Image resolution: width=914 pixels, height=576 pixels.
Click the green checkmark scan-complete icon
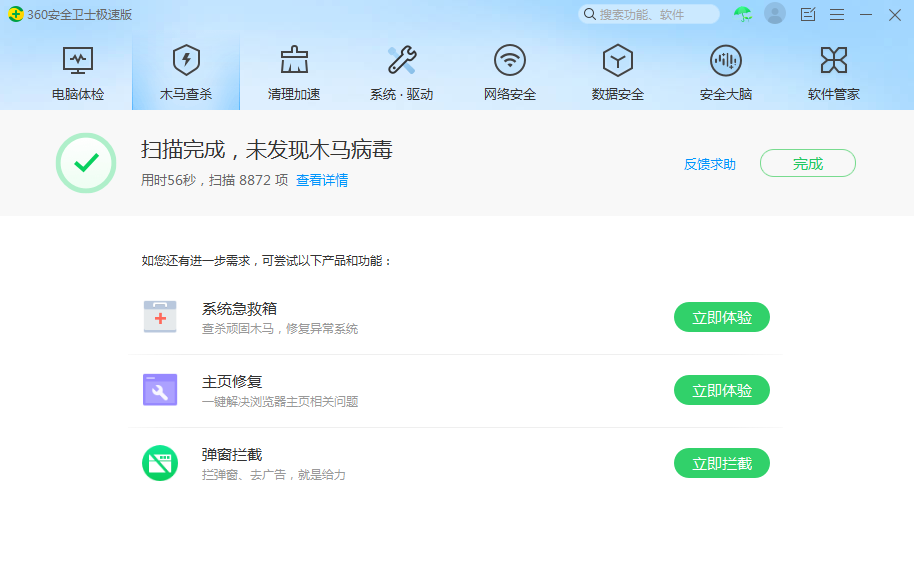86,163
